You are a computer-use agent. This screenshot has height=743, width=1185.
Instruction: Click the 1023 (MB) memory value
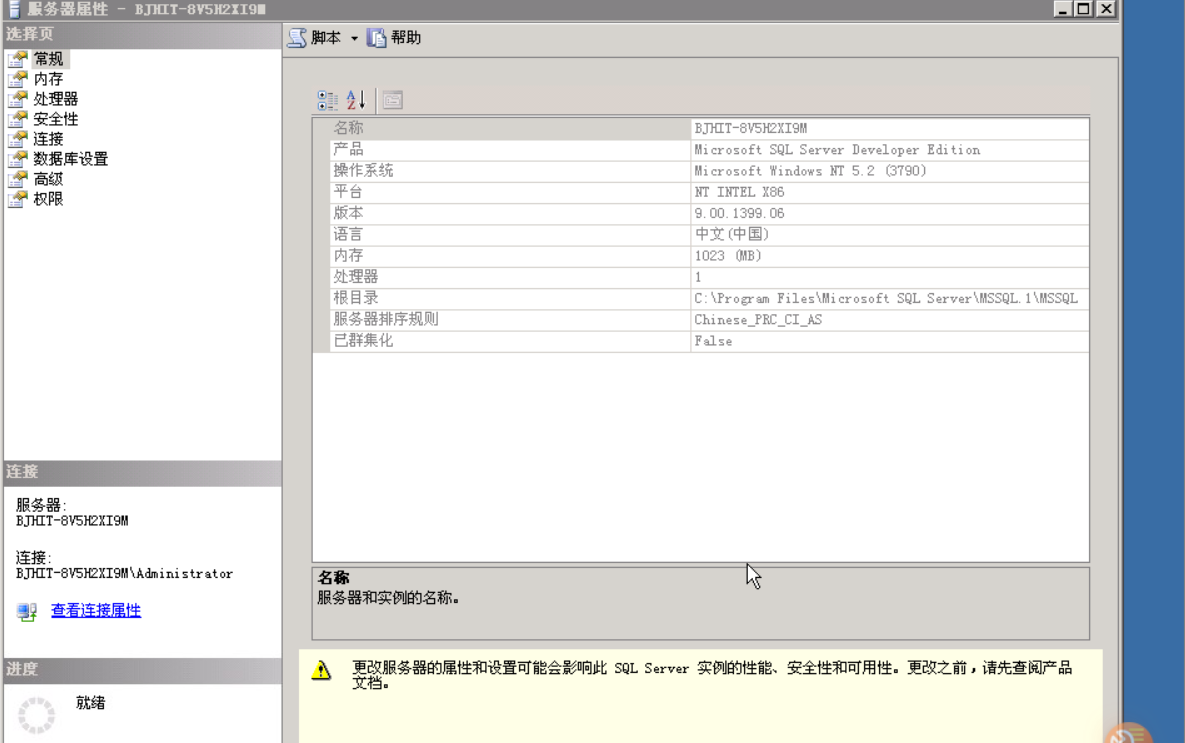pos(728,255)
